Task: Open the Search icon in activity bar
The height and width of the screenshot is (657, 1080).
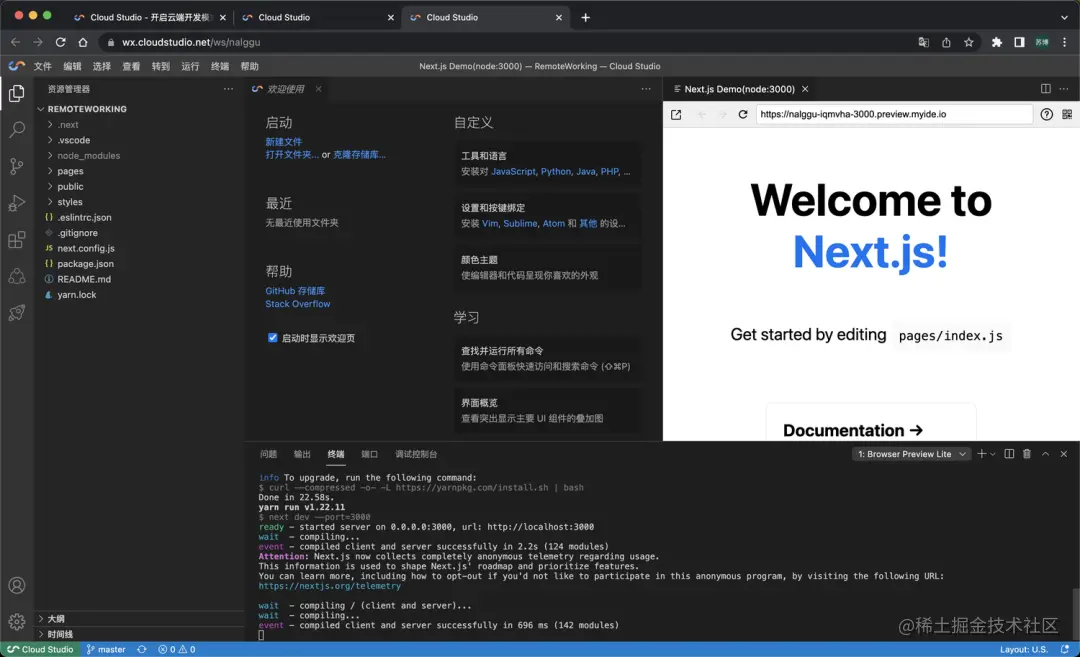Action: point(17,129)
